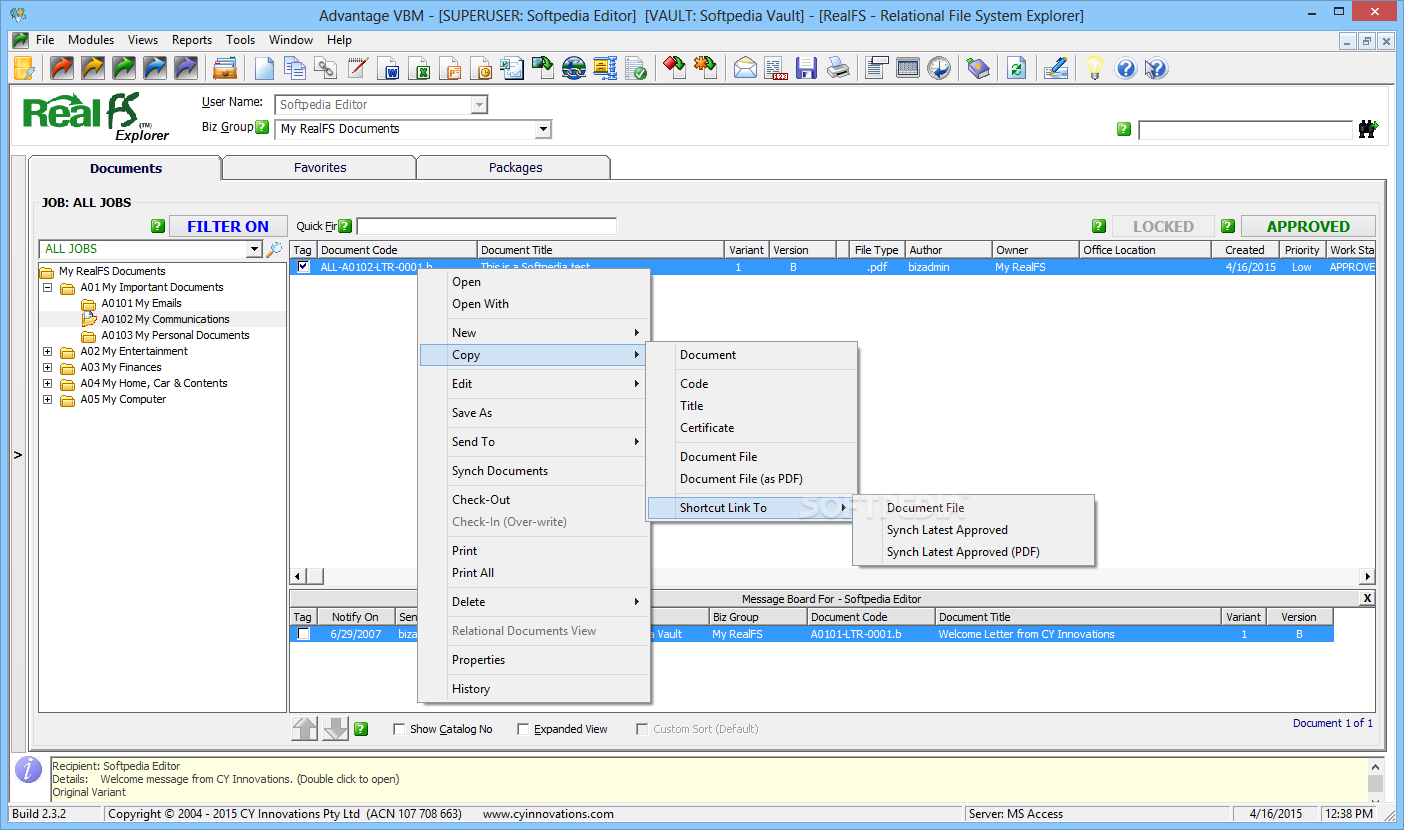Untick the tag checkbox for ALL-A0102-LTR-0001.b
This screenshot has width=1404, height=830.
click(303, 267)
